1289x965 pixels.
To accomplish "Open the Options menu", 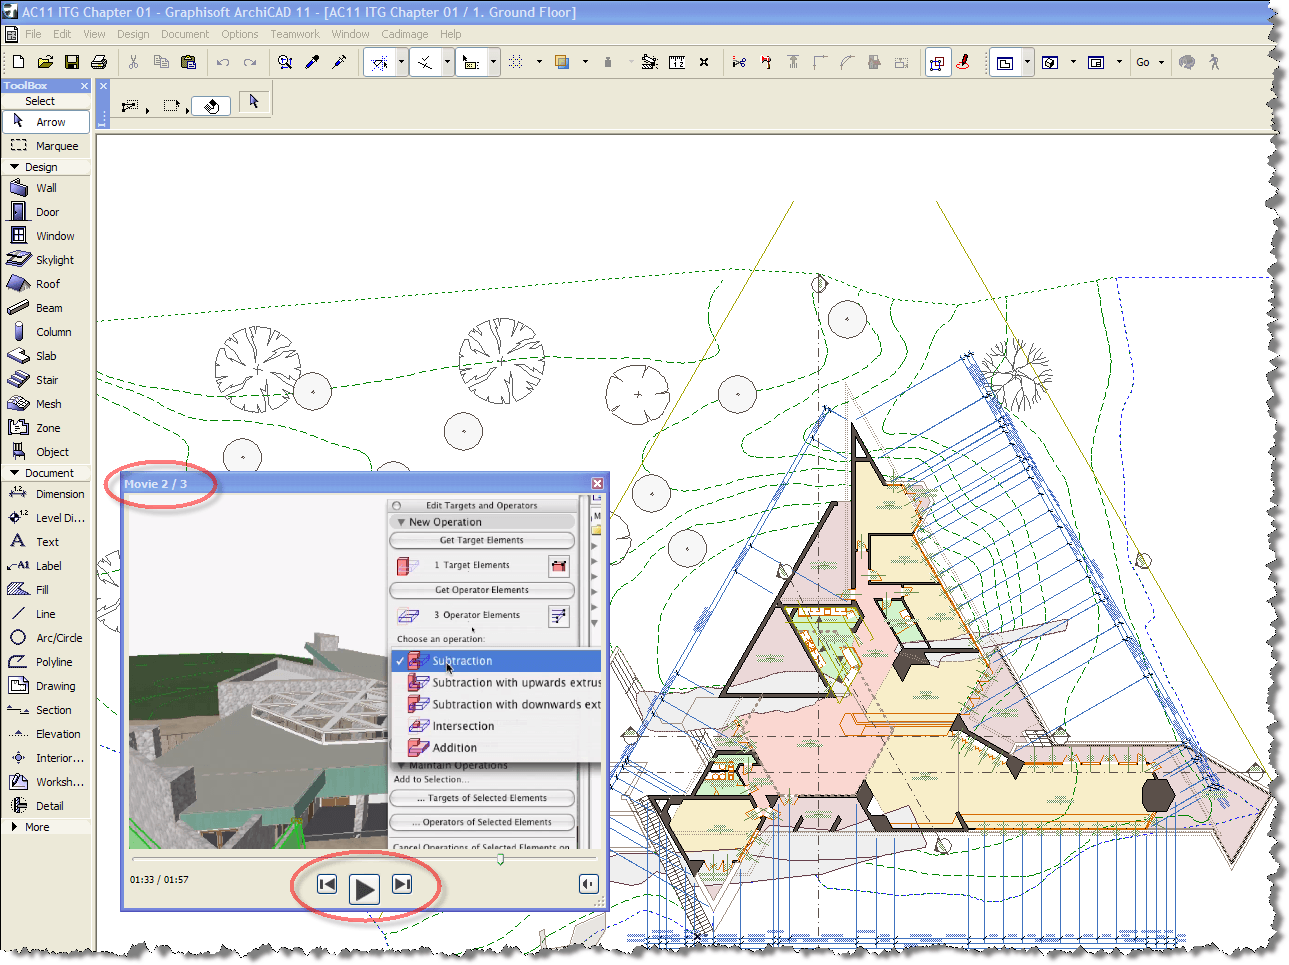I will (x=240, y=34).
